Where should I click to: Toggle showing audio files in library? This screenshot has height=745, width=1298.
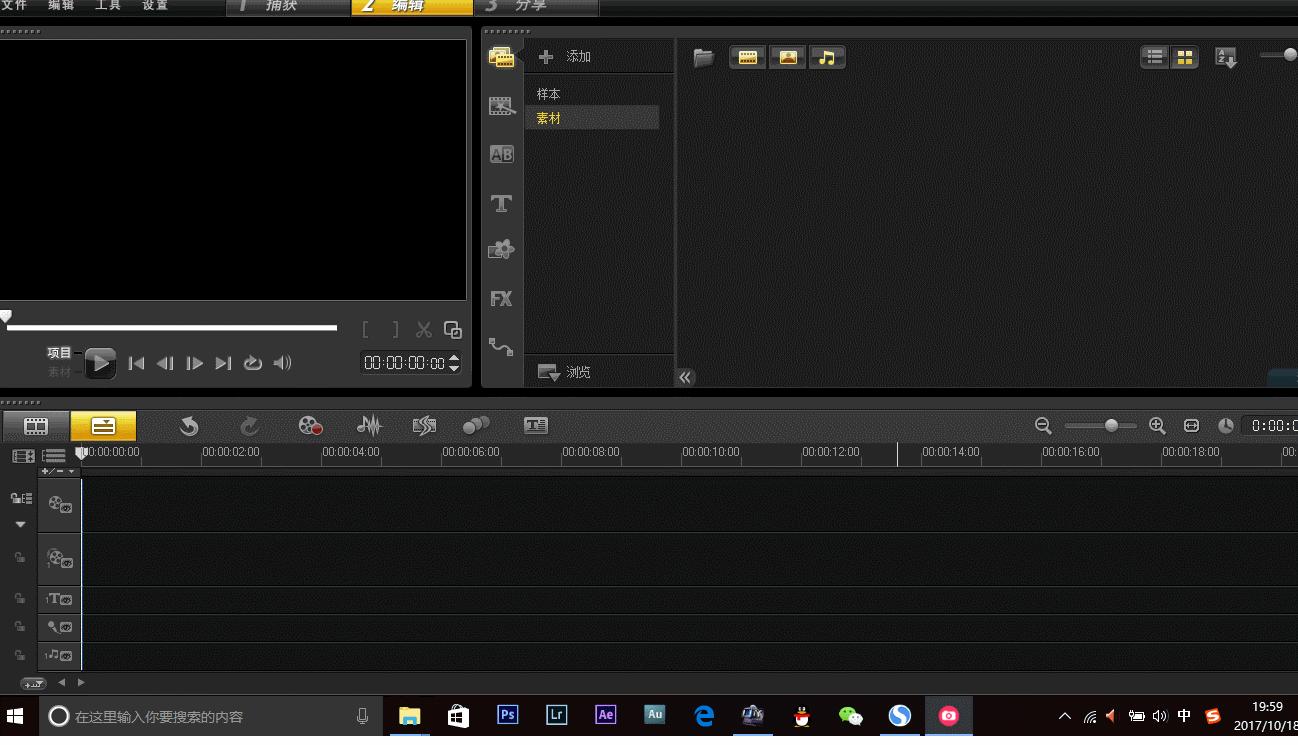pyautogui.click(x=827, y=58)
